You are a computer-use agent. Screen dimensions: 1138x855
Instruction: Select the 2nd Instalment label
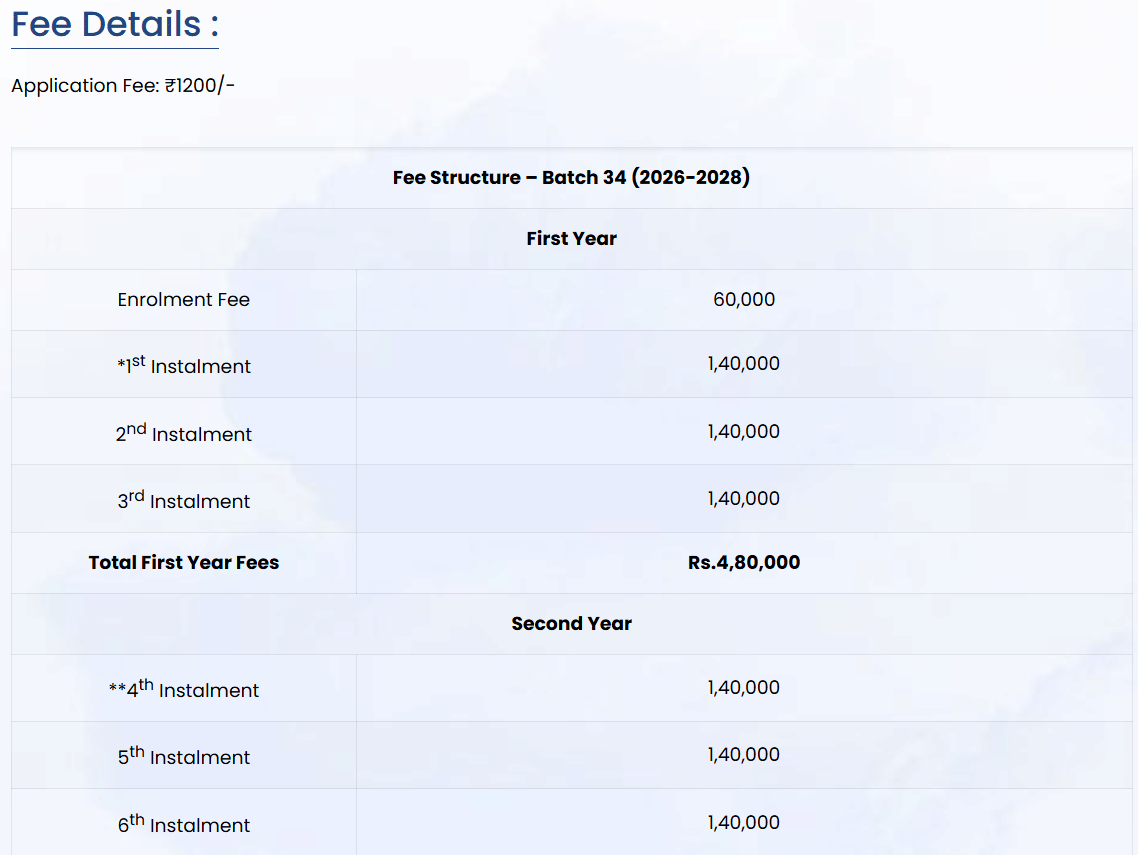183,433
